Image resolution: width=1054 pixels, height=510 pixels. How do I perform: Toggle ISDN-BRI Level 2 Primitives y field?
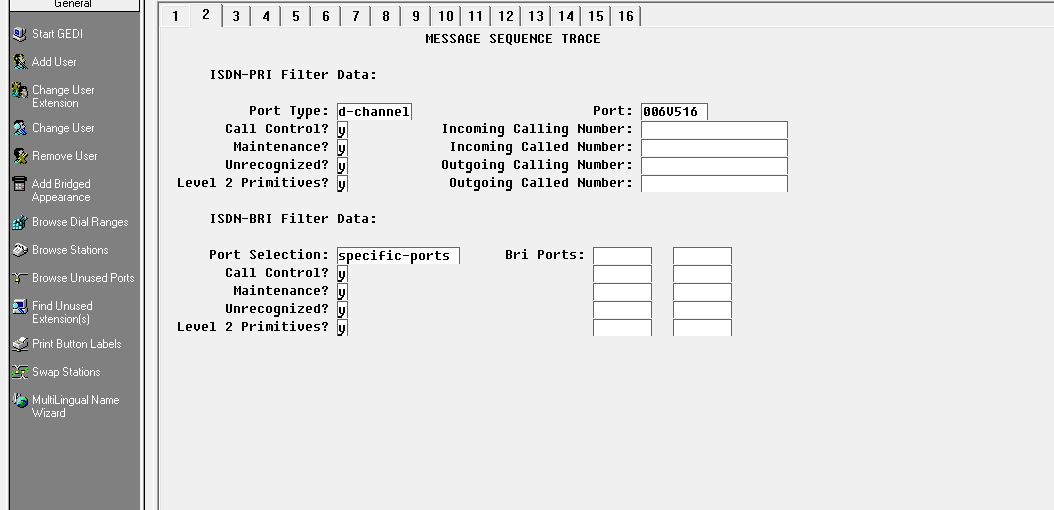(342, 327)
